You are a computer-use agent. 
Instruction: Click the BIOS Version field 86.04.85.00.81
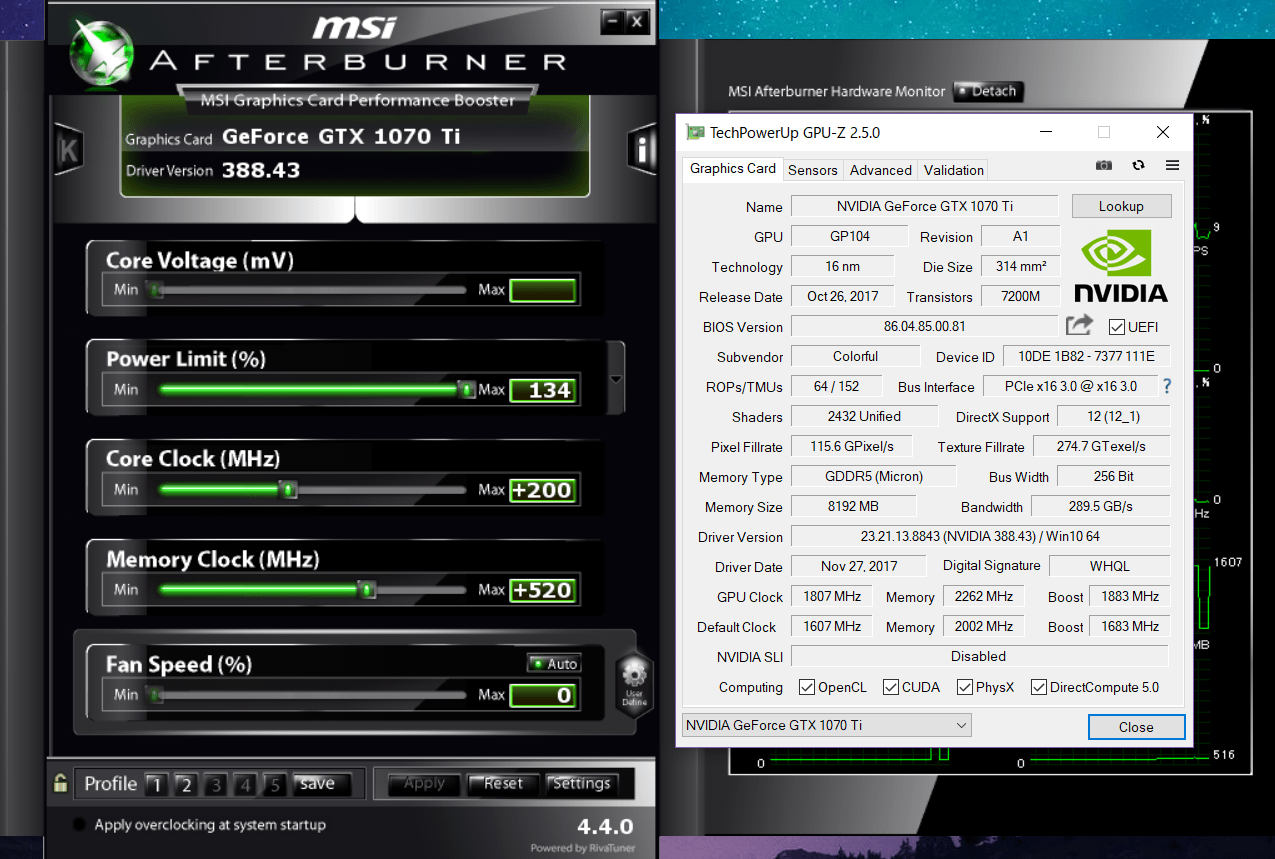(x=924, y=326)
